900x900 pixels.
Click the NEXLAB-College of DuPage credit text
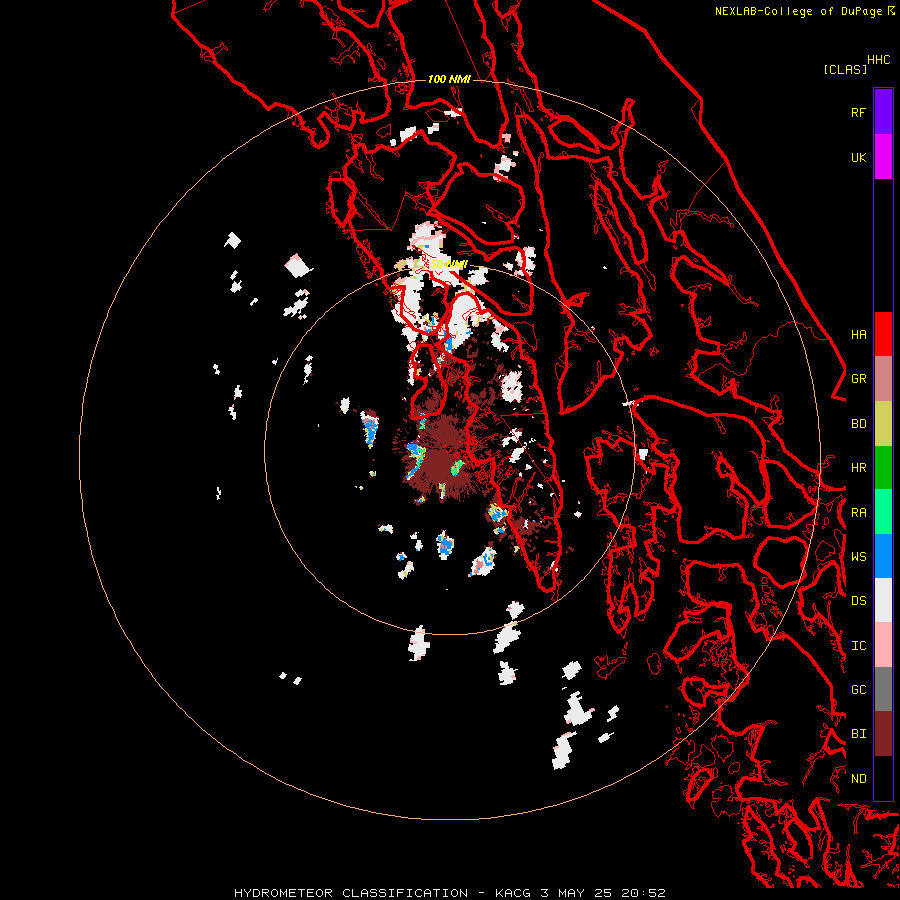[x=798, y=11]
